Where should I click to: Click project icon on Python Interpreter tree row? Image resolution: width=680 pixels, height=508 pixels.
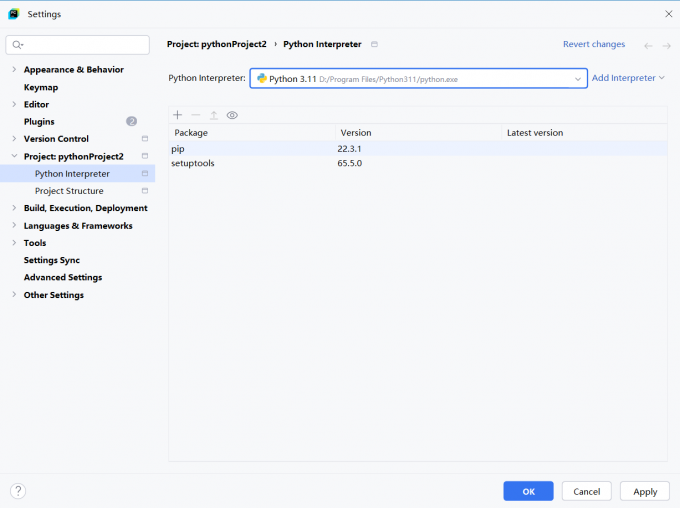point(145,174)
